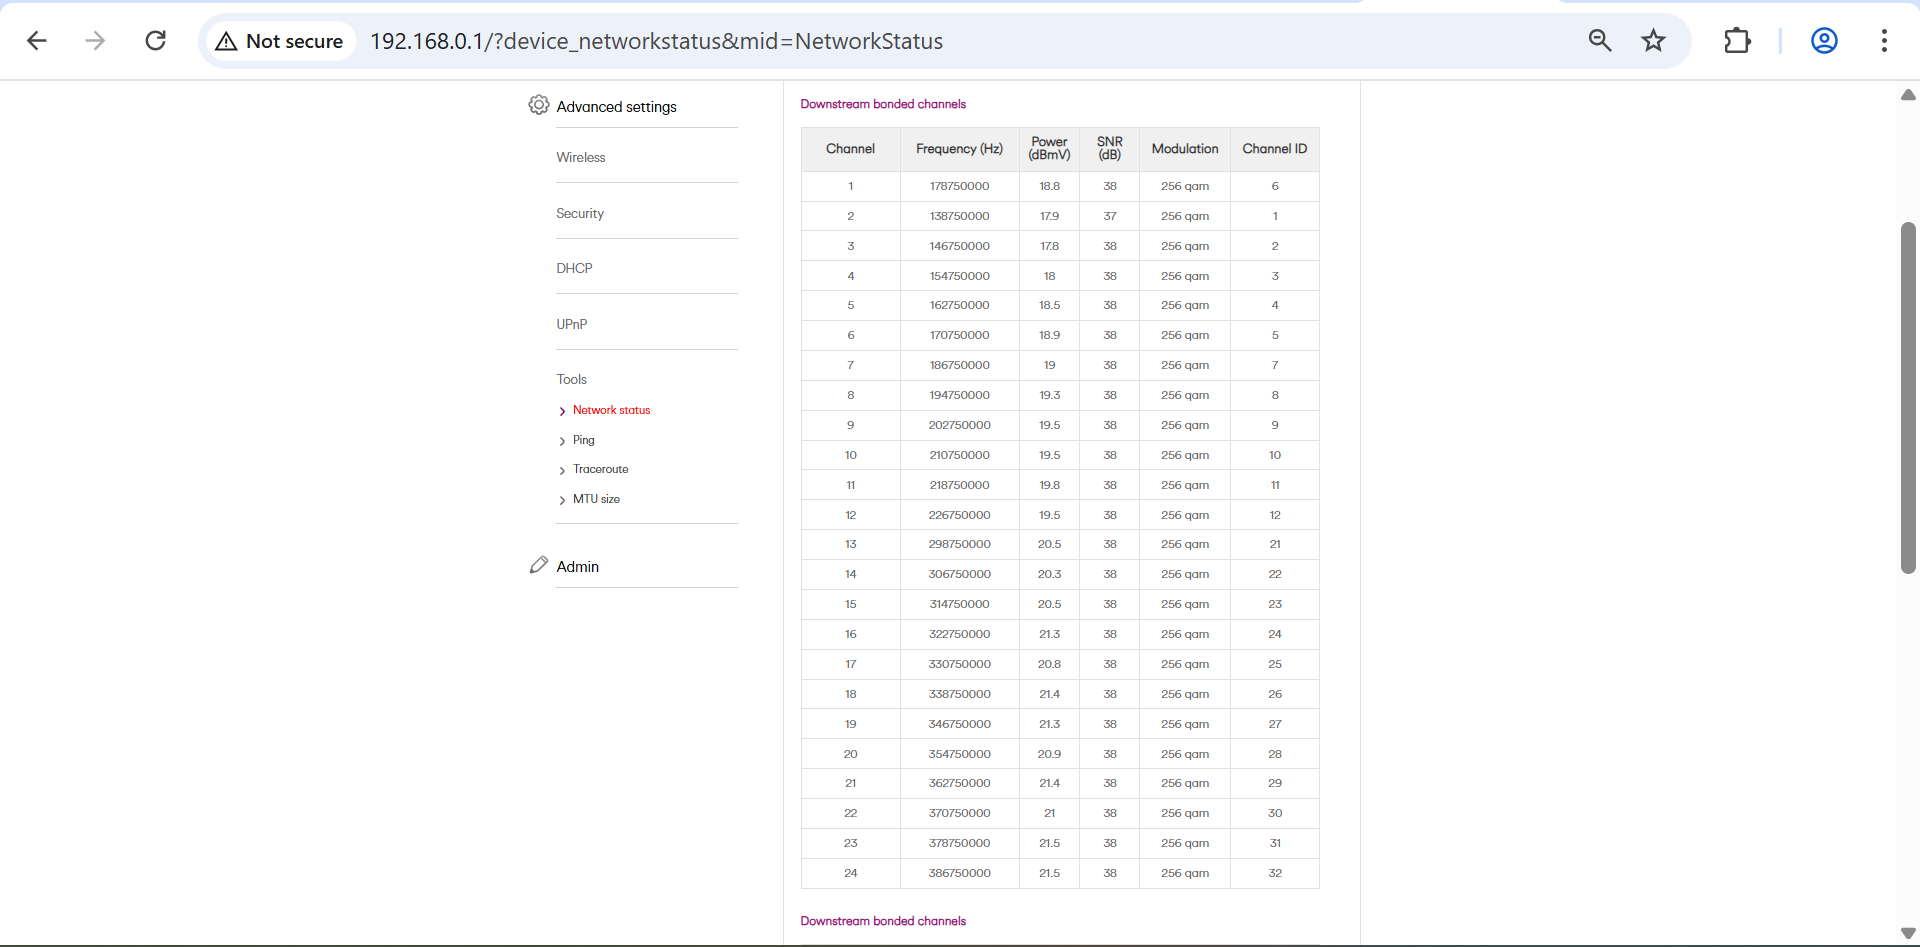Open the Ping tool link
The image size is (1920, 947).
[x=584, y=440]
